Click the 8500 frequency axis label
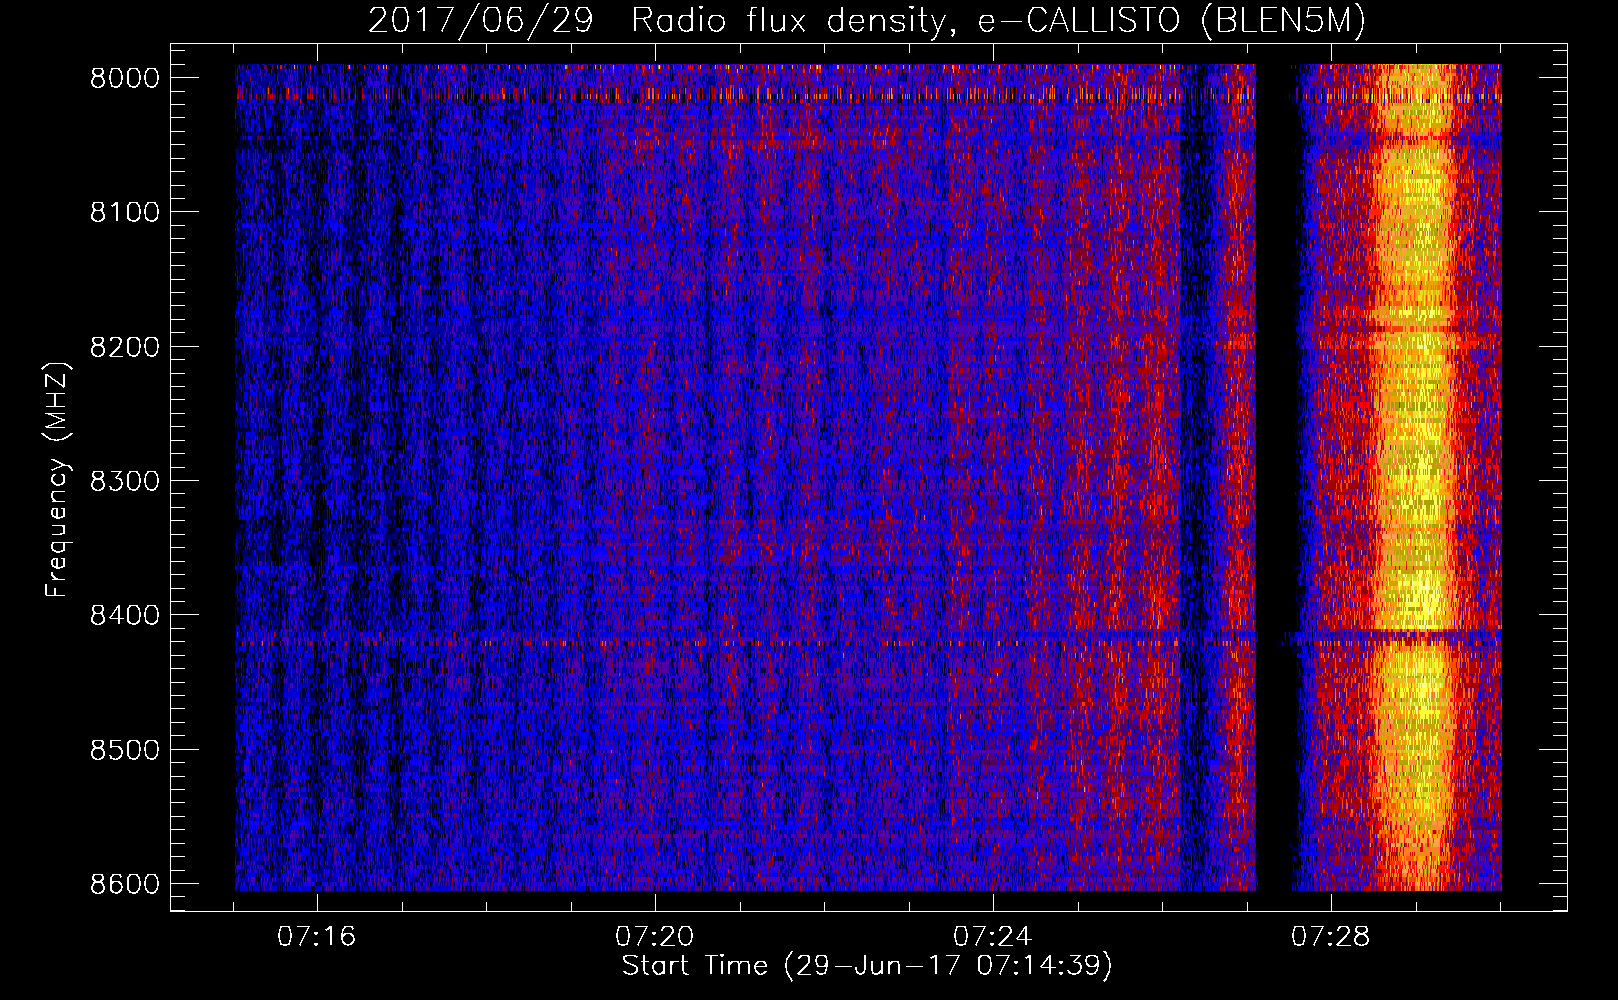This screenshot has height=1000, width=1618. point(125,751)
